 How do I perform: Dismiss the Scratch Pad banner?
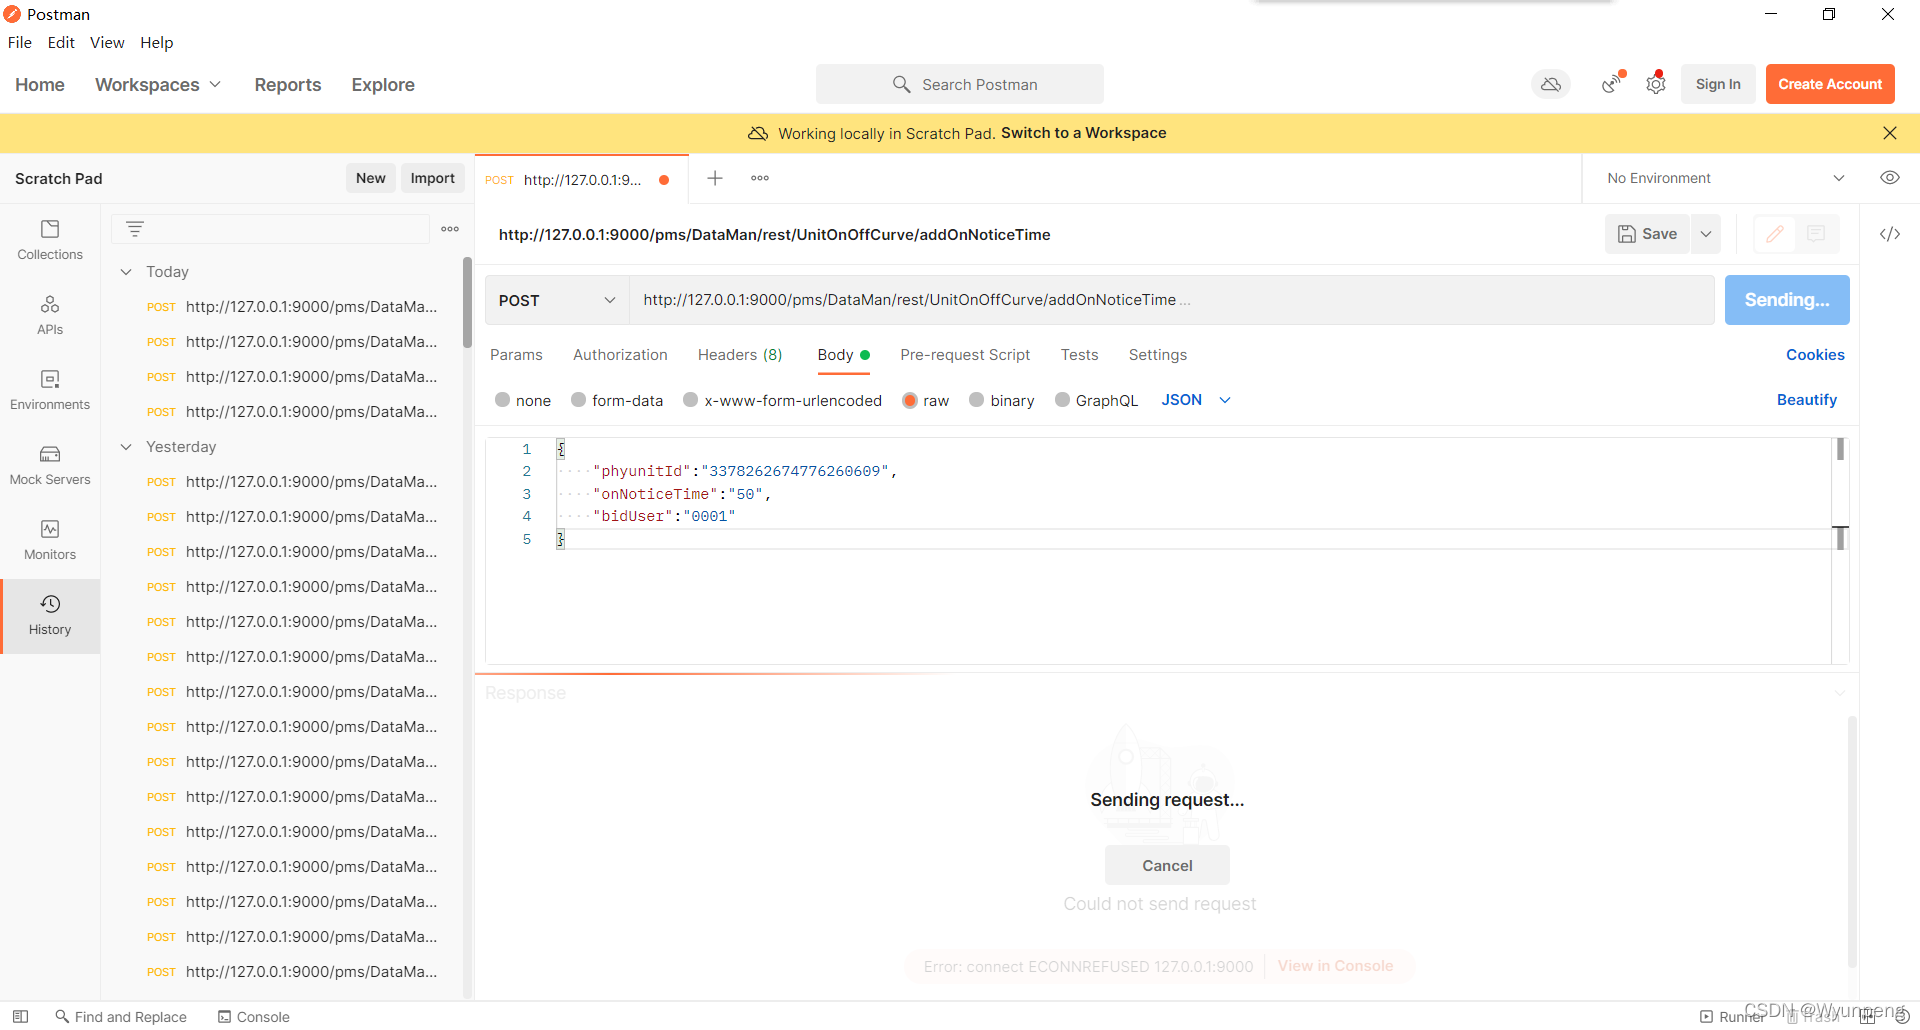pyautogui.click(x=1890, y=133)
